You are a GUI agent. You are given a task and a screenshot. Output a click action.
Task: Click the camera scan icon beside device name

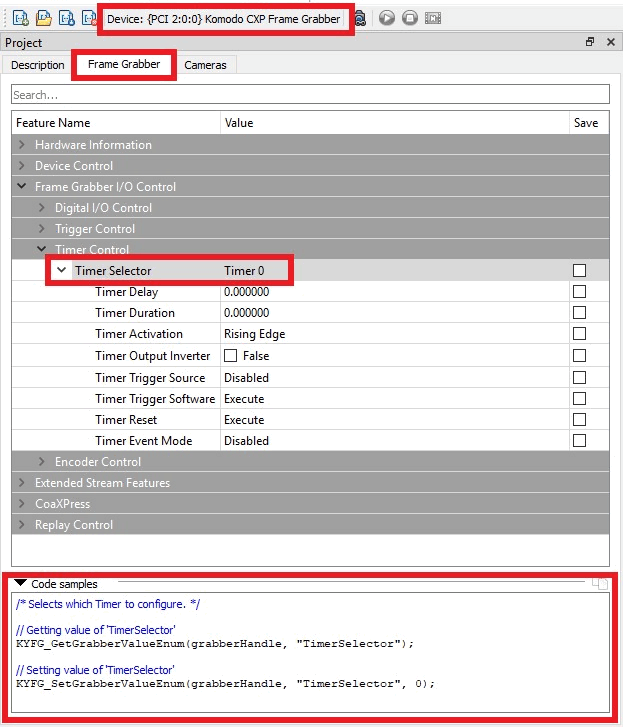coord(360,18)
